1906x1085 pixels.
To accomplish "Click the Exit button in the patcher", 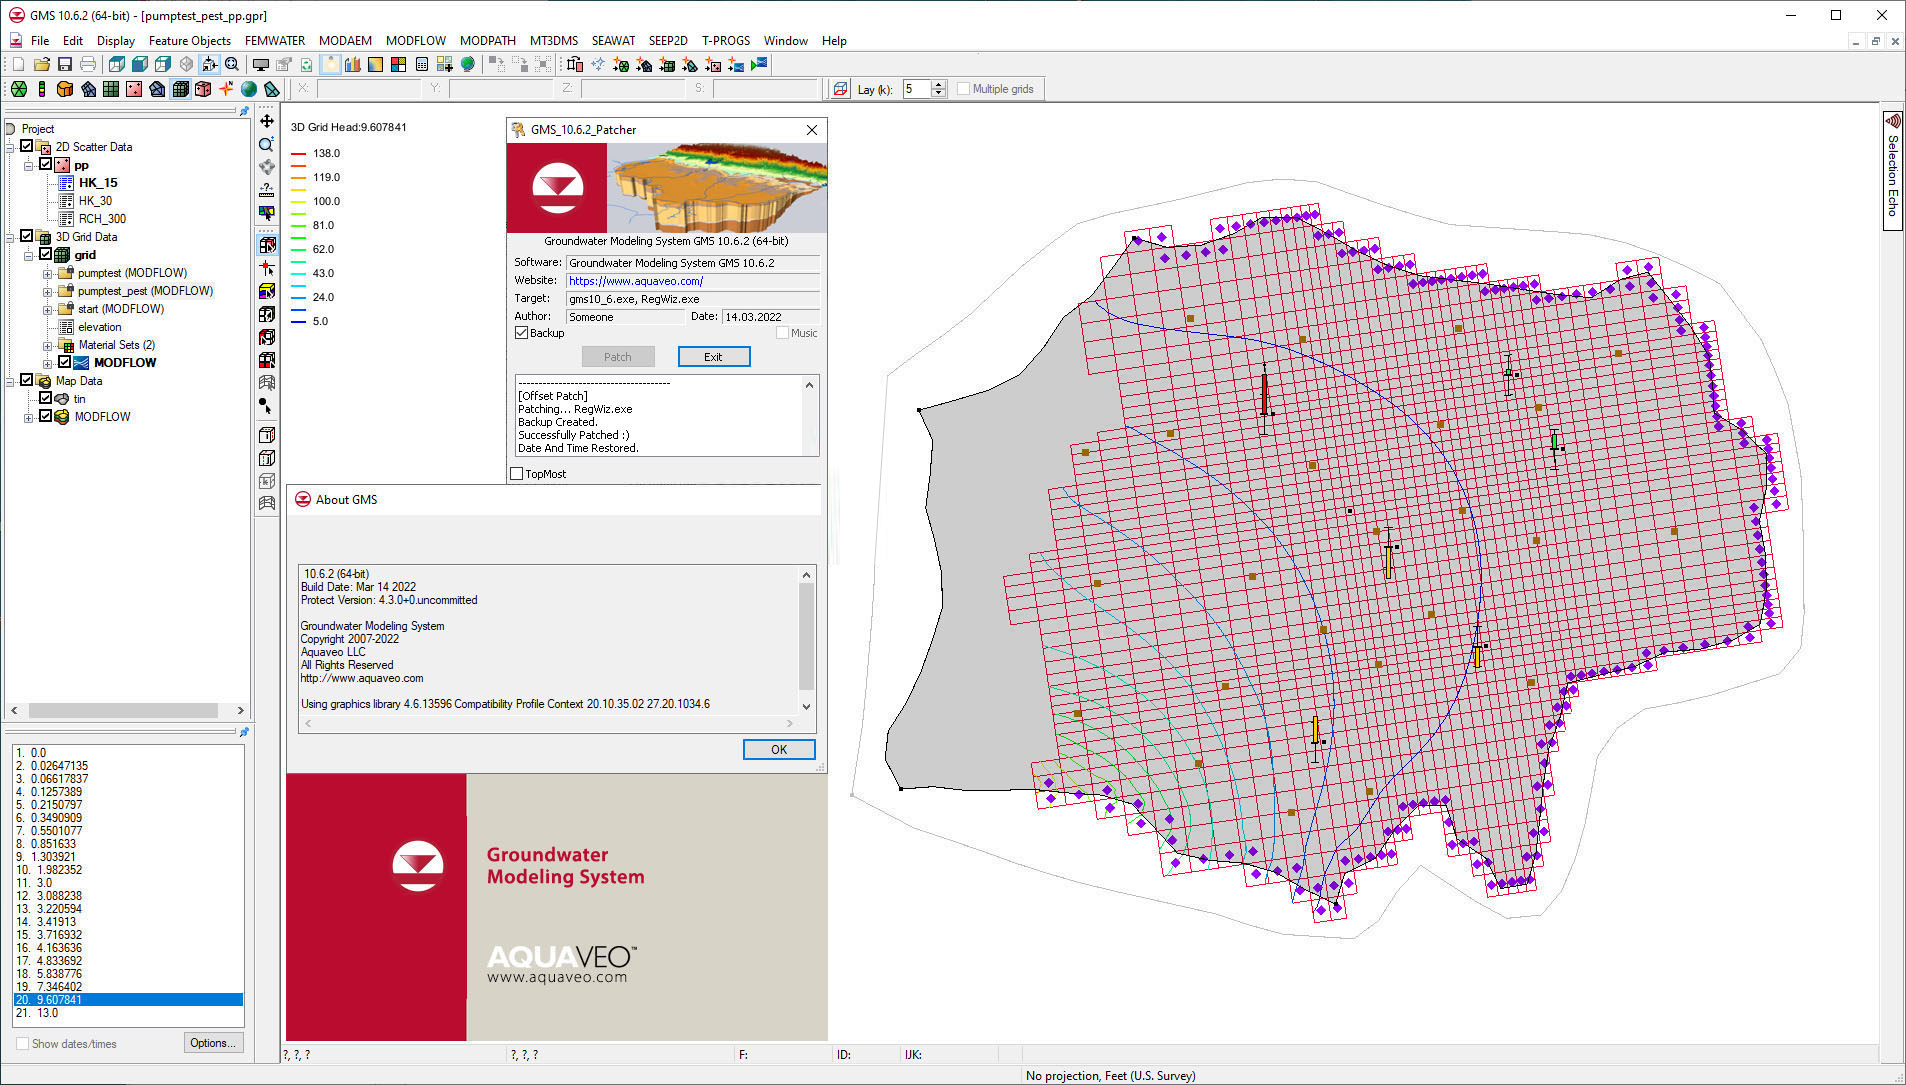I will (x=713, y=357).
